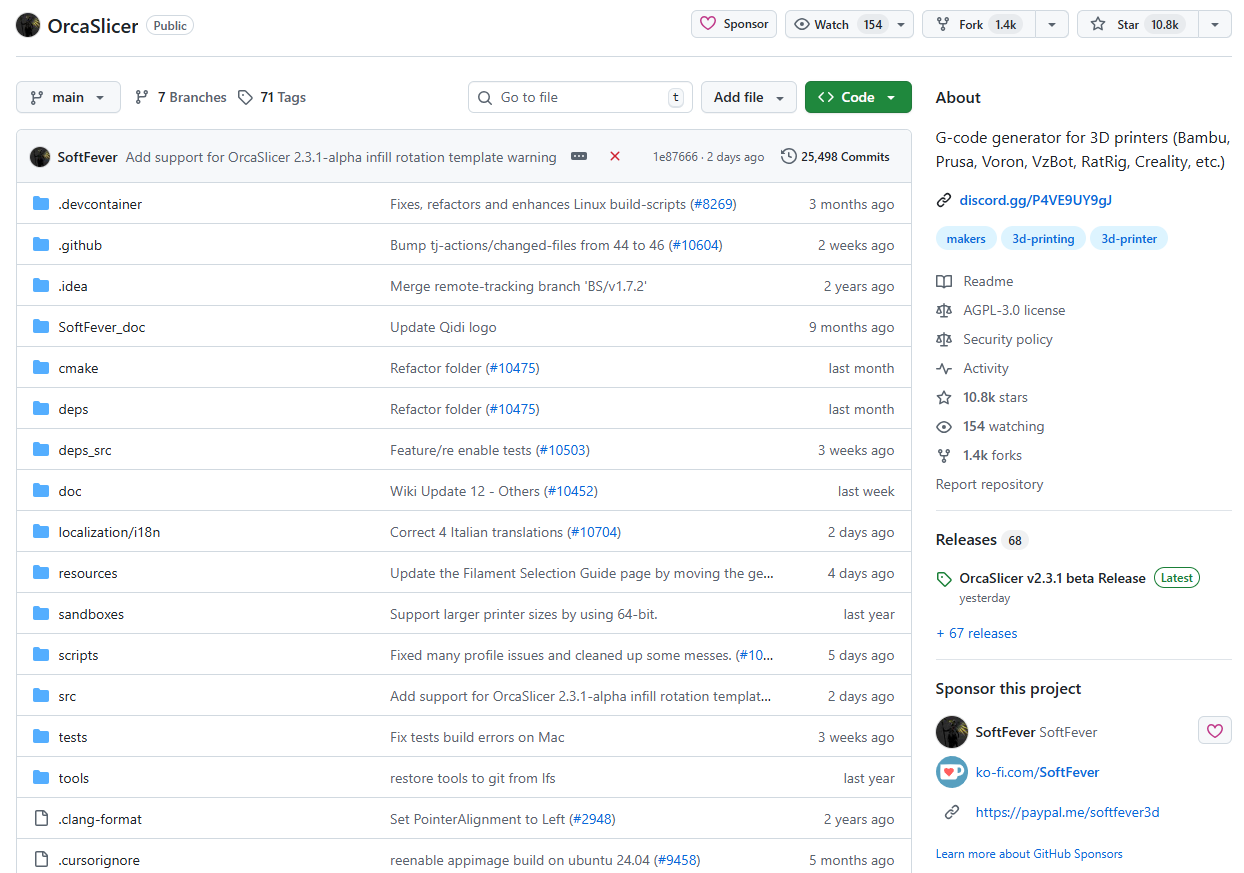Click Report repository link
This screenshot has height=873, width=1244.
pos(989,484)
